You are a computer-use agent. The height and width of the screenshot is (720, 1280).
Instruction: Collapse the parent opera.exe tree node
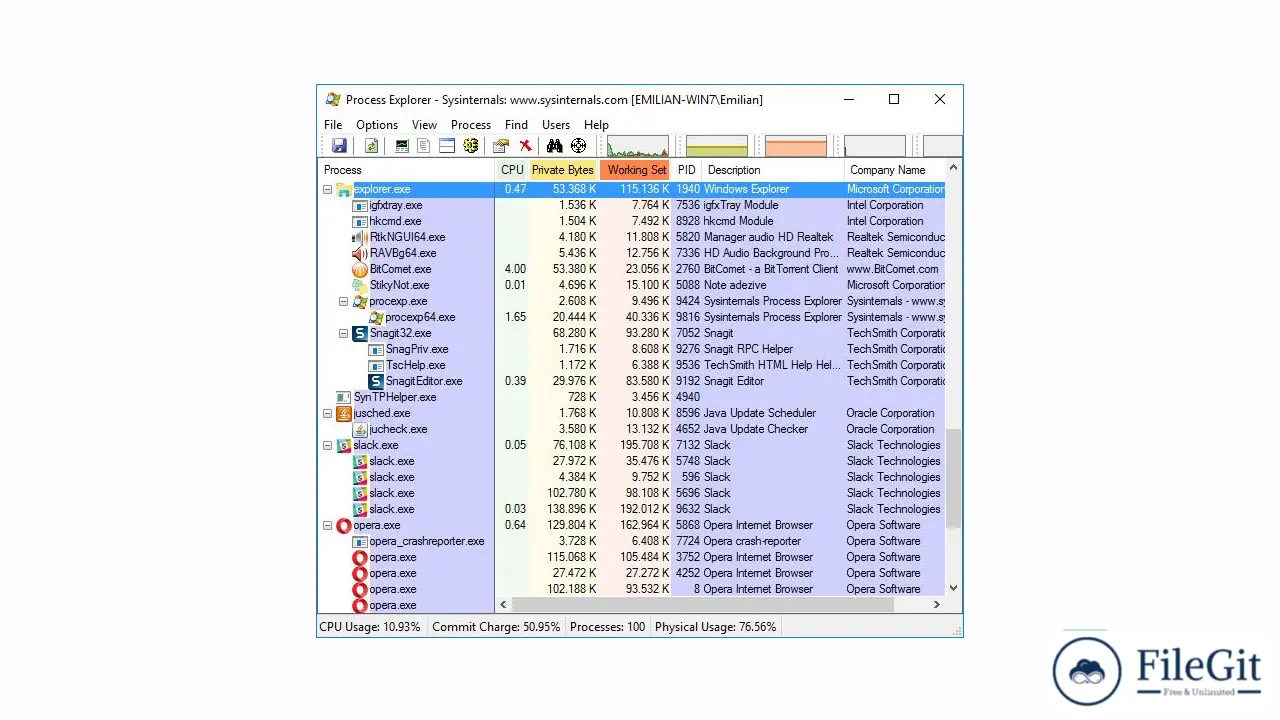327,525
